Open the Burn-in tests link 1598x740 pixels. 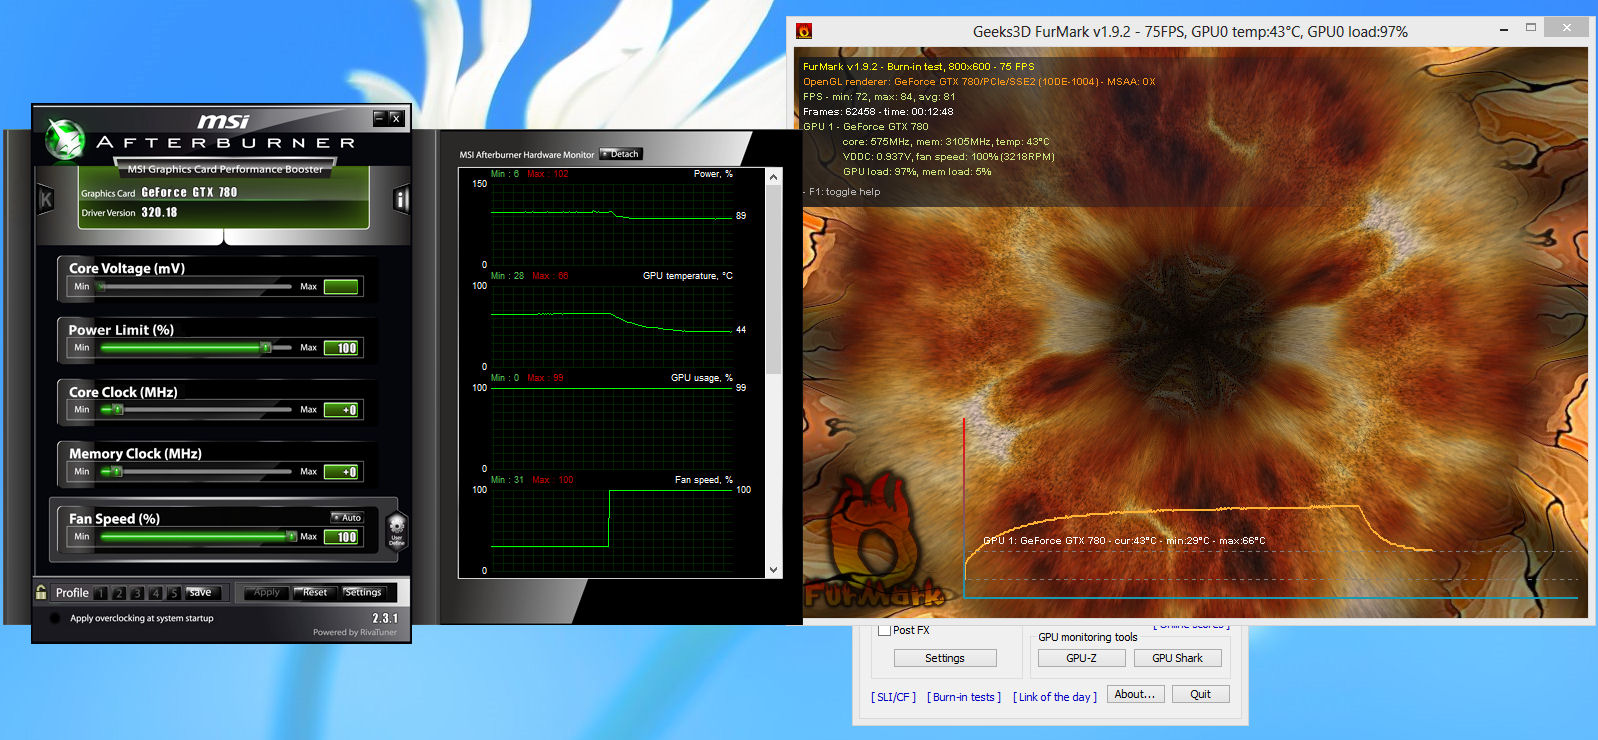(x=964, y=697)
